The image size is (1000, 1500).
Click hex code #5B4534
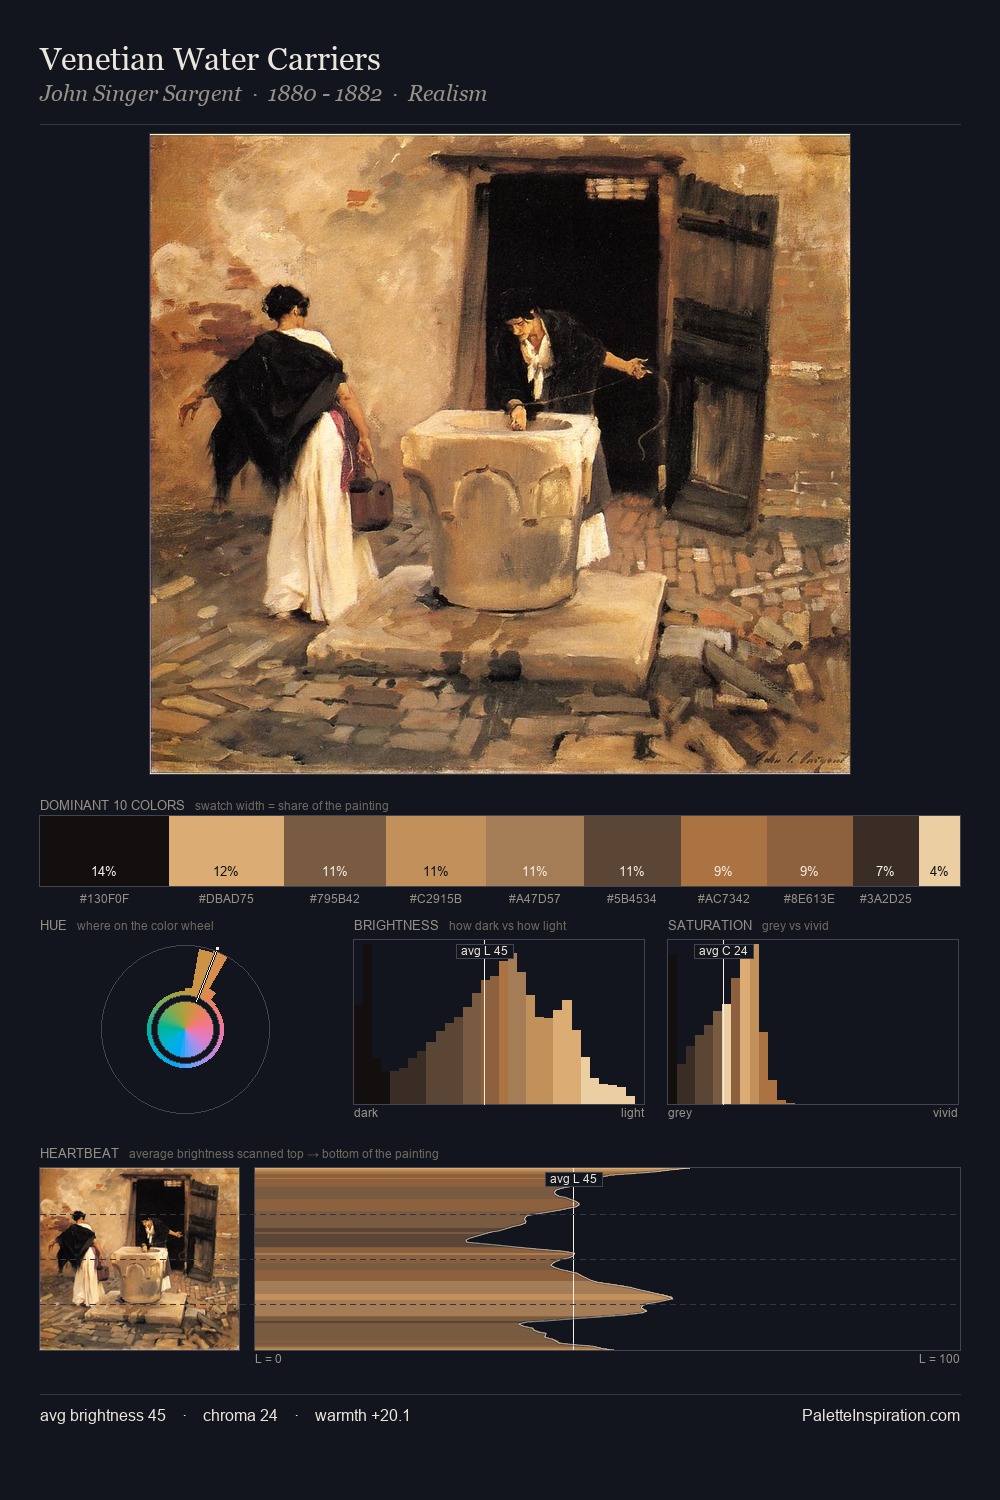[632, 899]
